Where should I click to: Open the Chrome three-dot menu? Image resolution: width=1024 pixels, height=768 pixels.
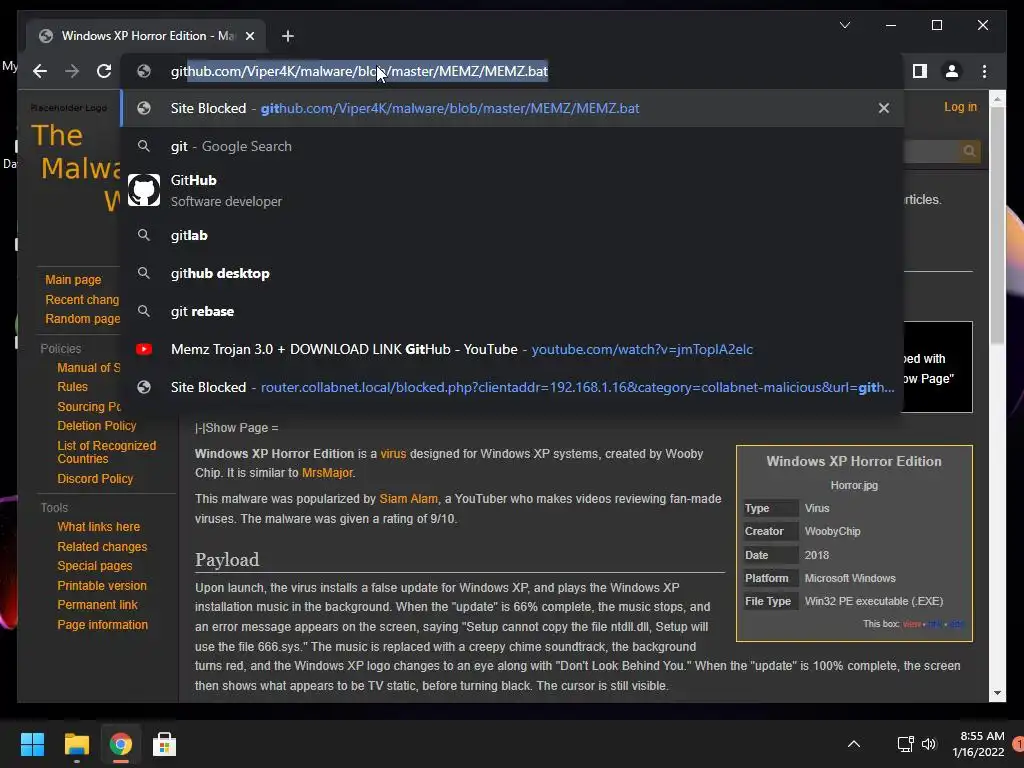984,71
